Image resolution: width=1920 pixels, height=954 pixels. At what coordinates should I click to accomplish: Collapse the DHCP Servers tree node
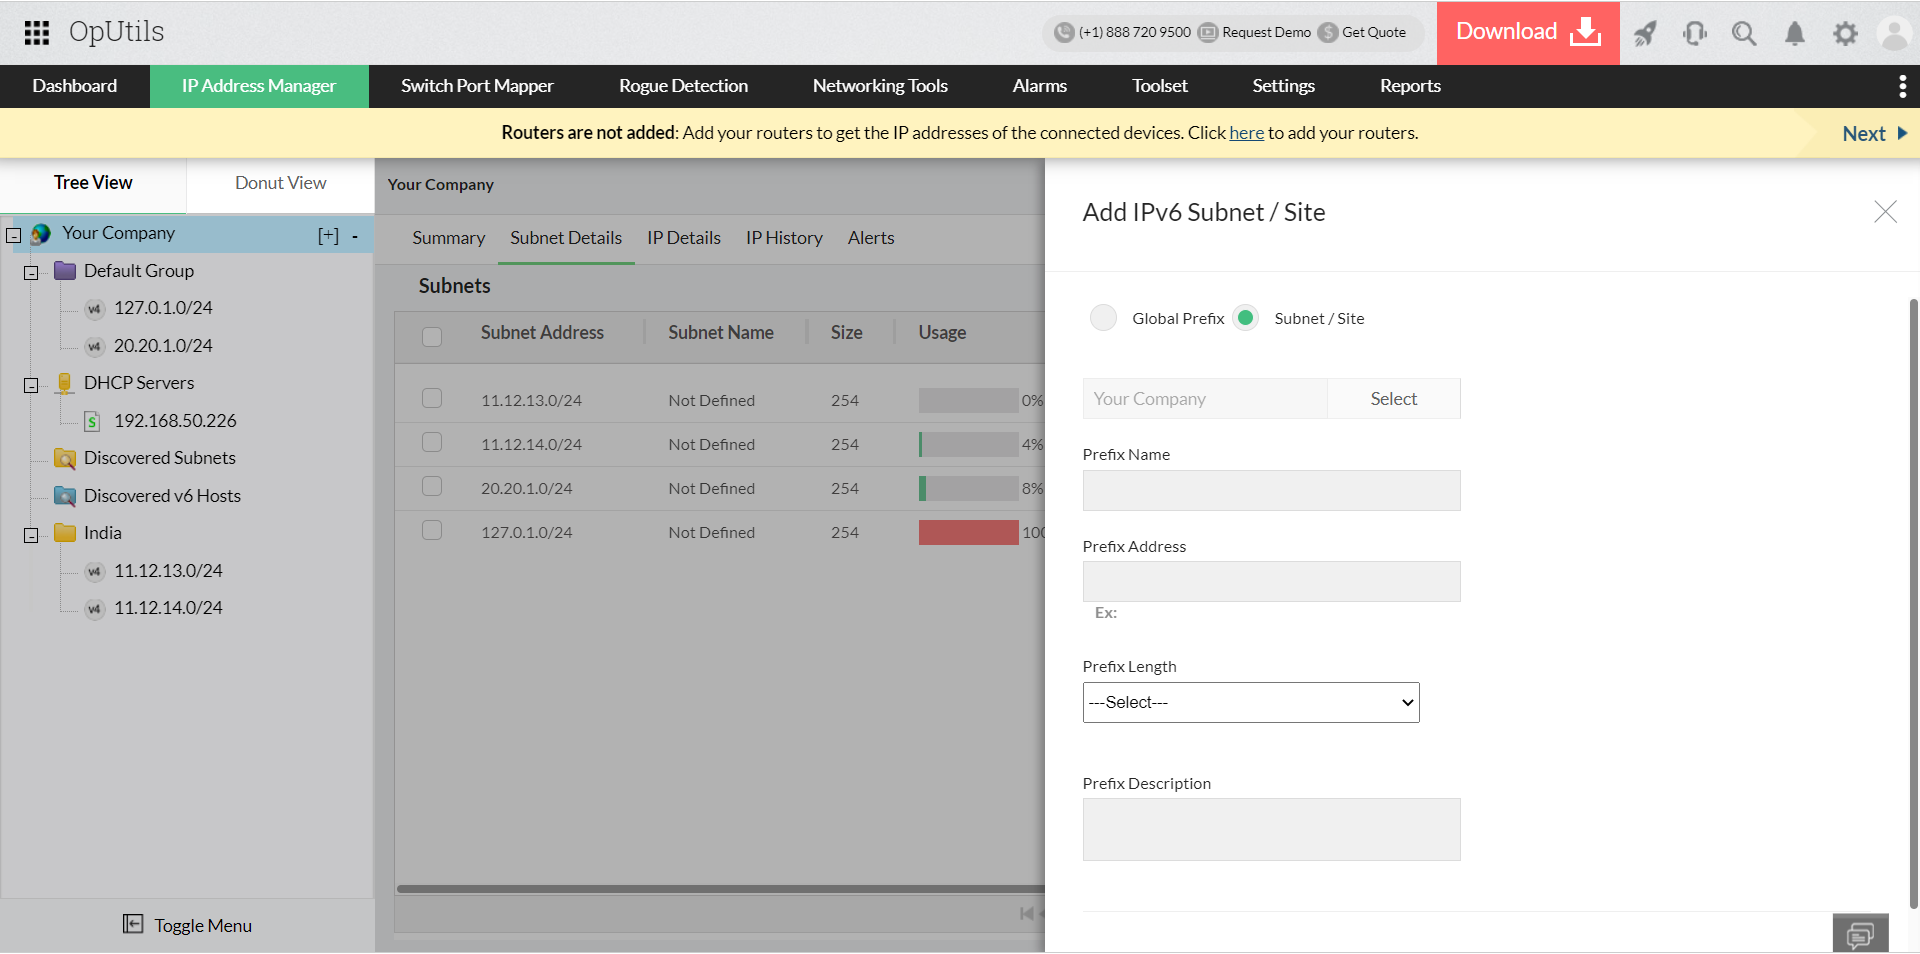[31, 386]
